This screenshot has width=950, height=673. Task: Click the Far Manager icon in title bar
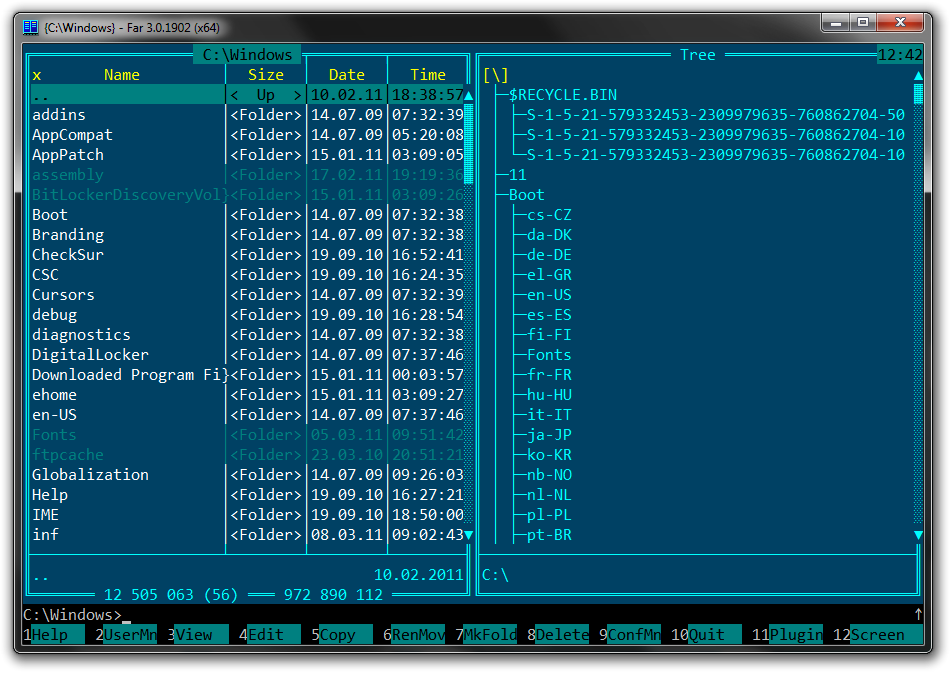tap(30, 27)
